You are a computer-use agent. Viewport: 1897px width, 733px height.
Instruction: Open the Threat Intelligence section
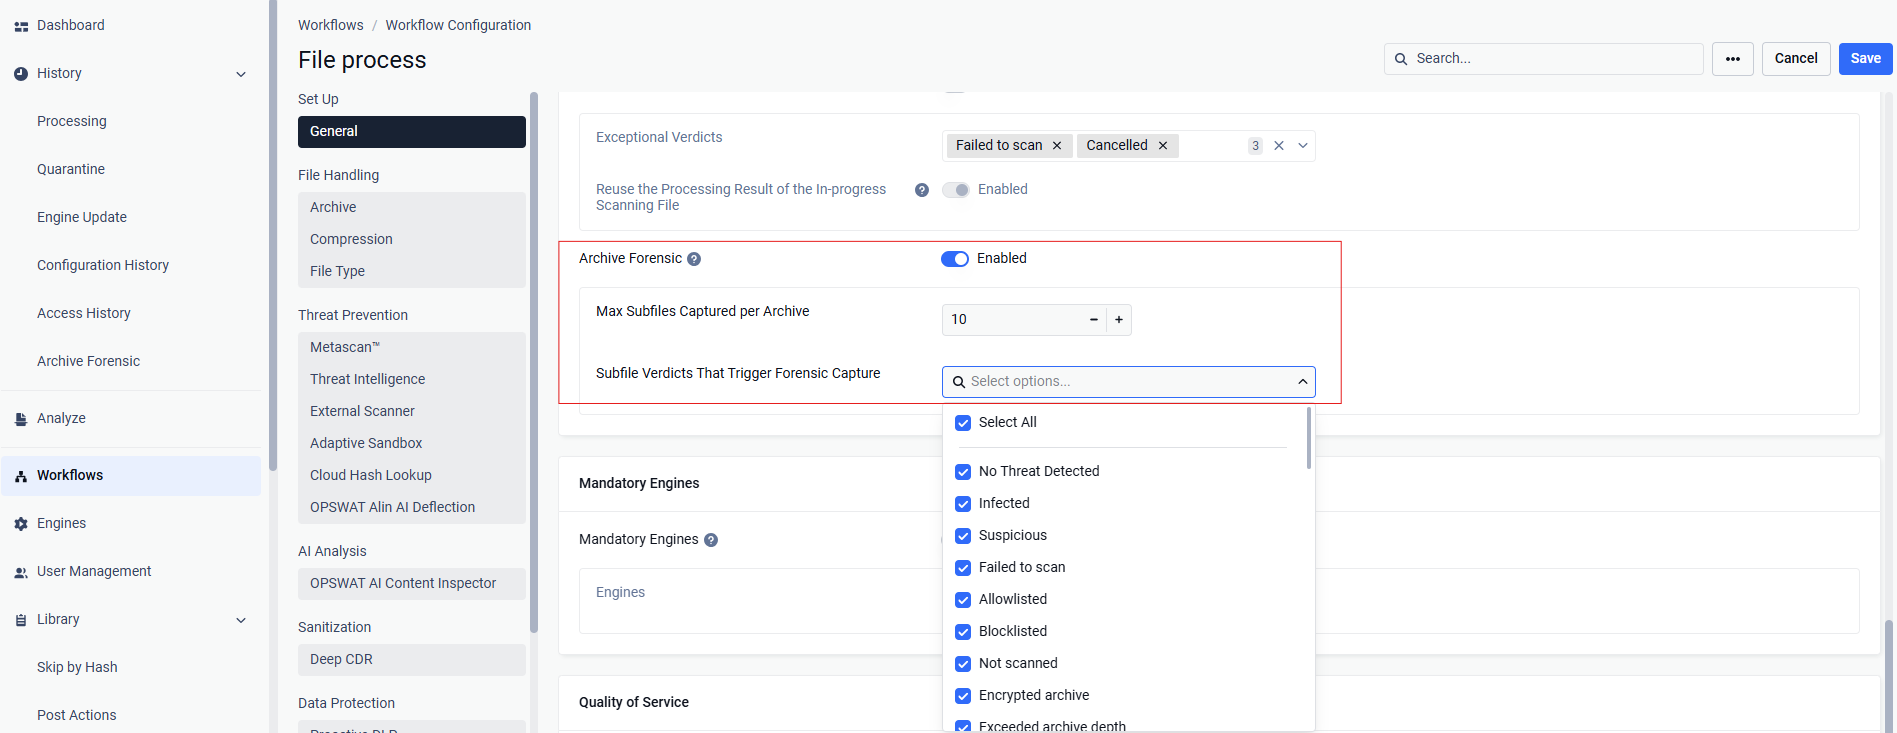[412, 380]
